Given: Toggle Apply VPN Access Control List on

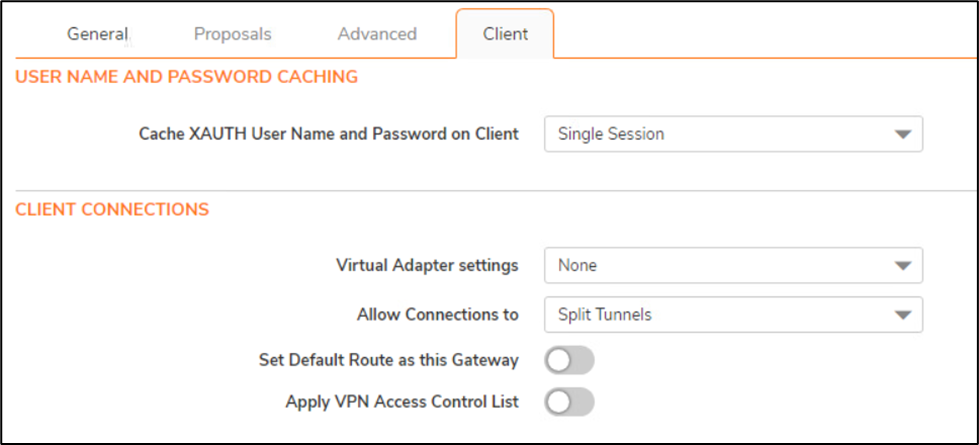Looking at the screenshot, I should (x=569, y=402).
